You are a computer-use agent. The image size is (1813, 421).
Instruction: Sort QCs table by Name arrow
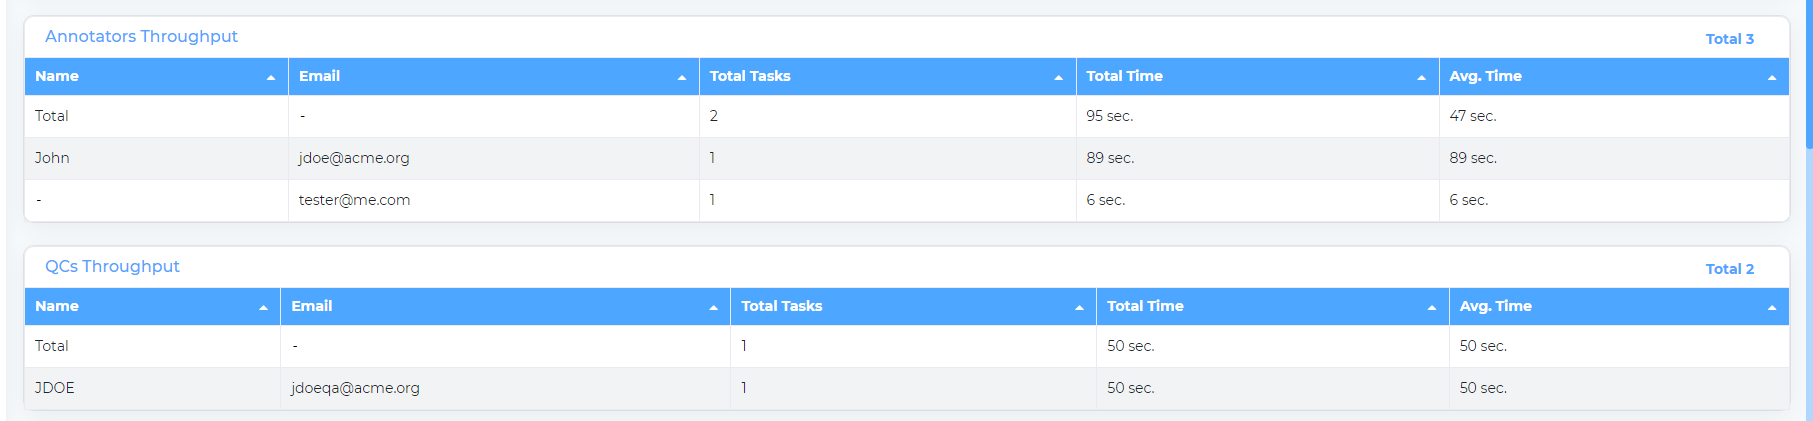coord(264,307)
